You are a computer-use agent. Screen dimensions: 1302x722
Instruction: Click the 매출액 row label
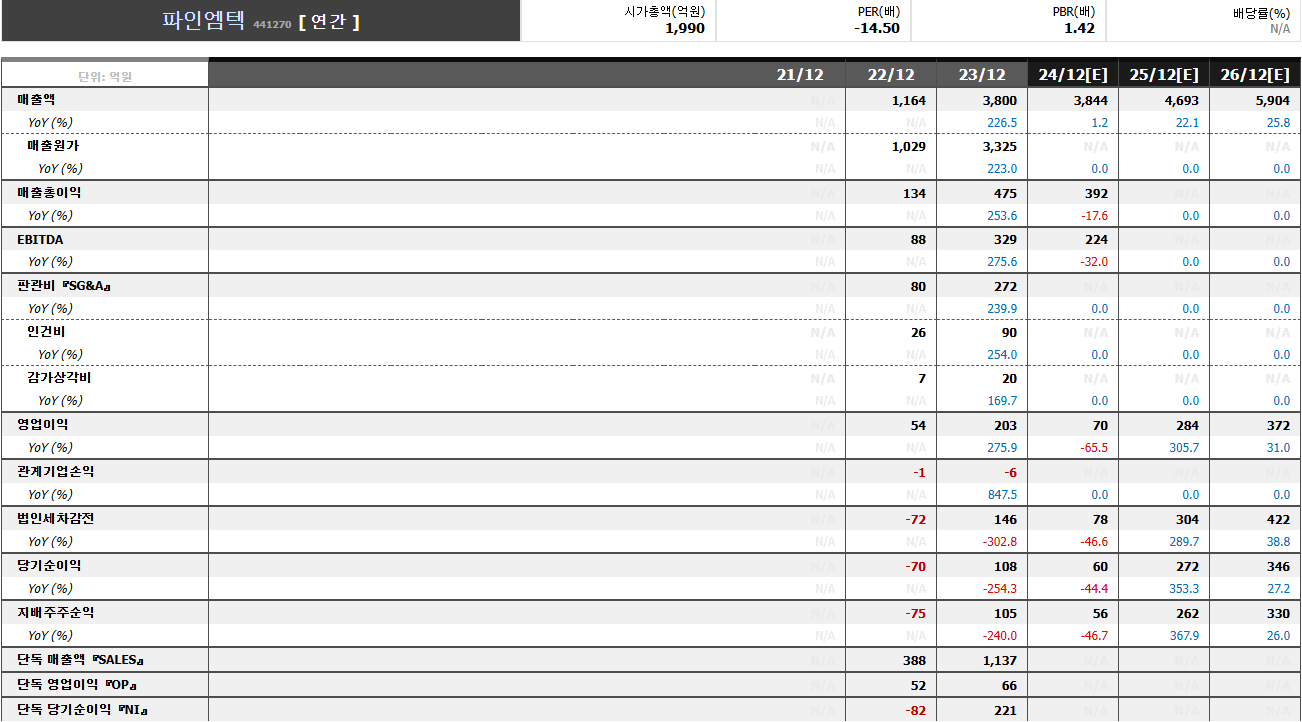tap(37, 100)
